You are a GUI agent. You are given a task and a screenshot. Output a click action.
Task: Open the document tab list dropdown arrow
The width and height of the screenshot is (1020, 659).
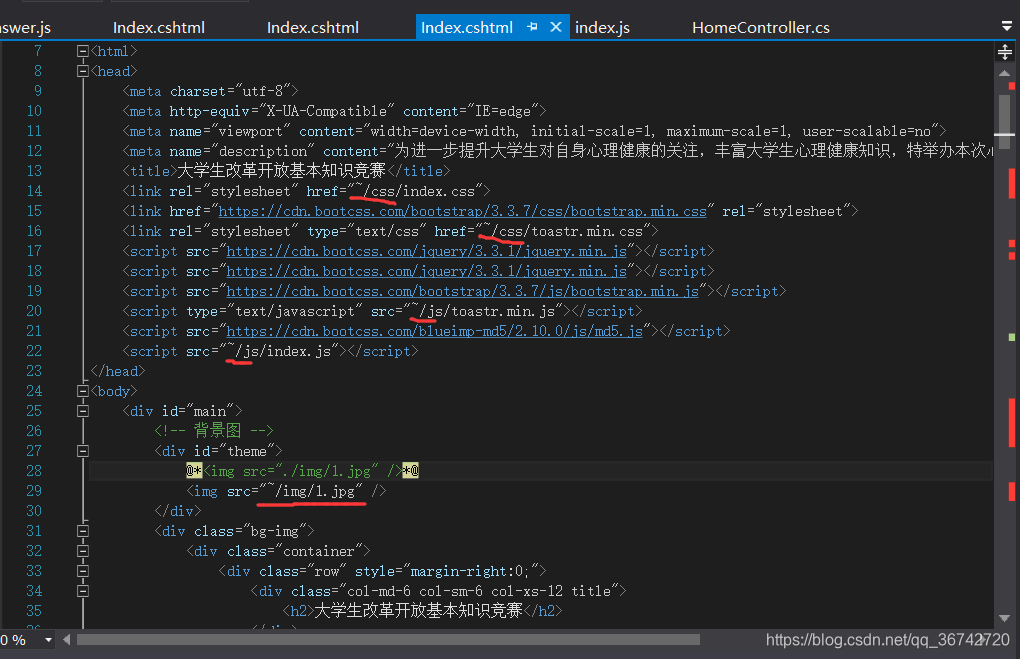click(x=1006, y=26)
